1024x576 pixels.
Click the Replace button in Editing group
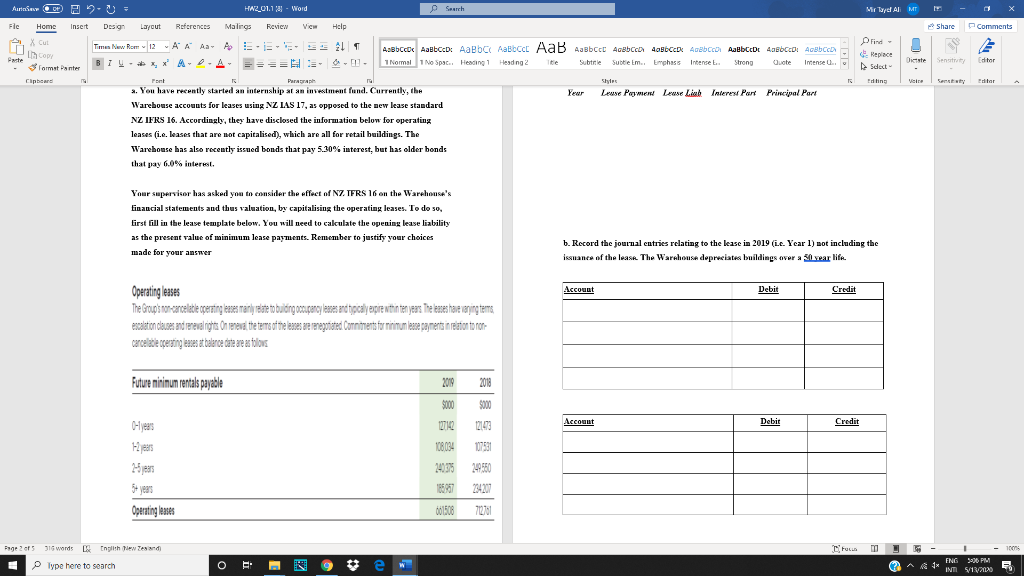[876, 54]
